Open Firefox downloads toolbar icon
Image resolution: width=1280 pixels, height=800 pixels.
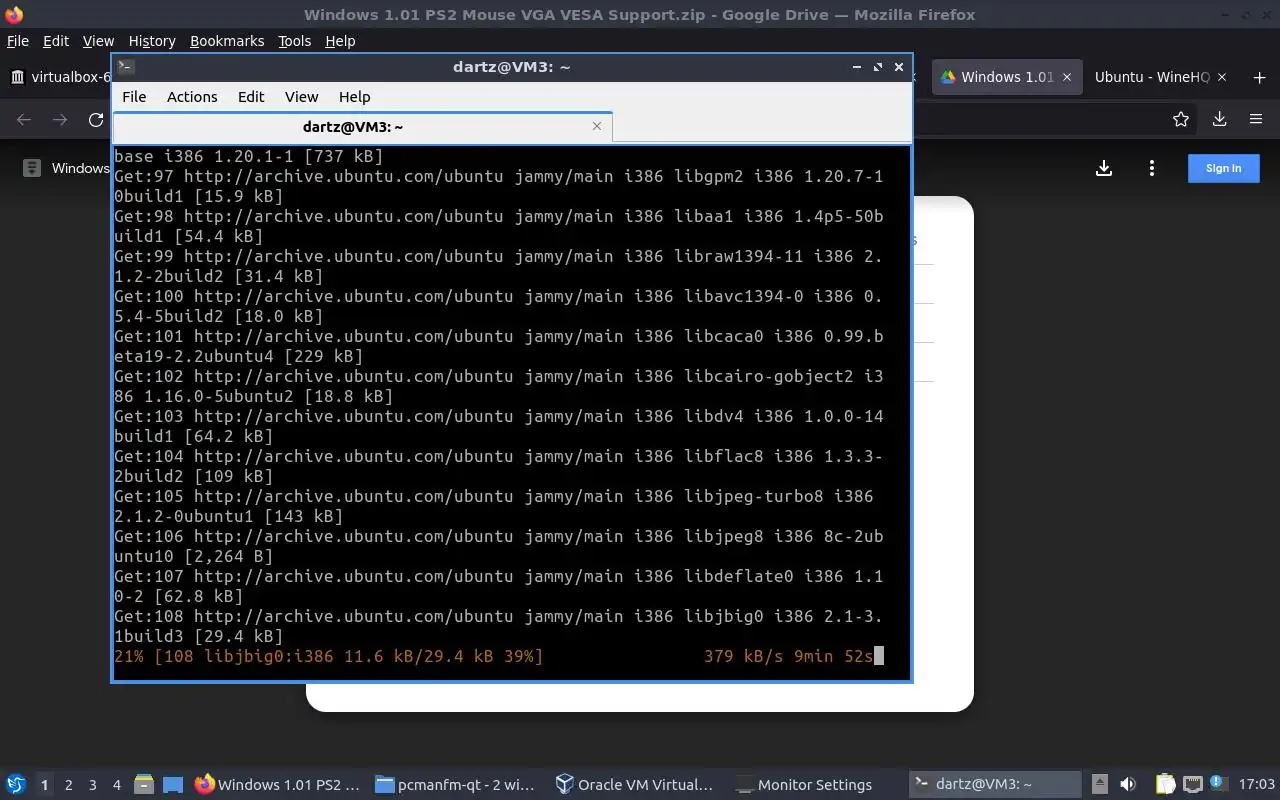[1219, 120]
